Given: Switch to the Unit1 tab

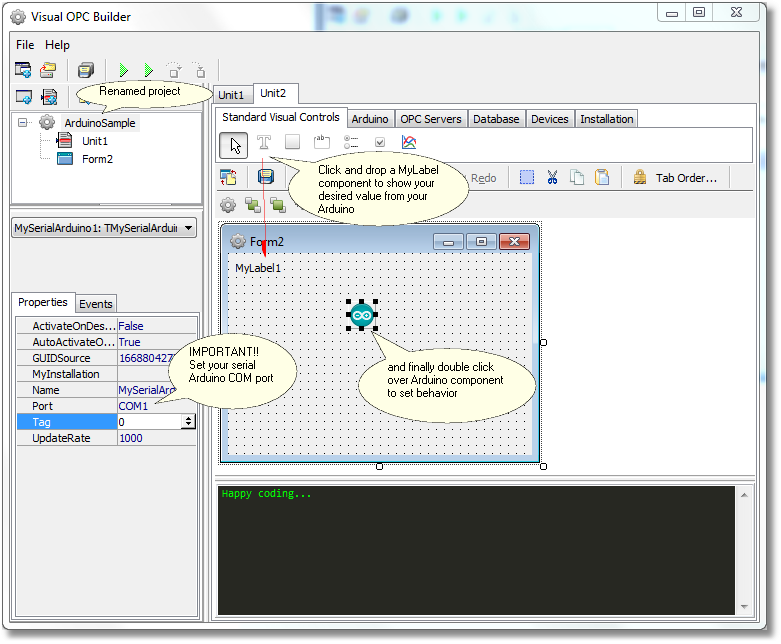Looking at the screenshot, I should tap(232, 95).
